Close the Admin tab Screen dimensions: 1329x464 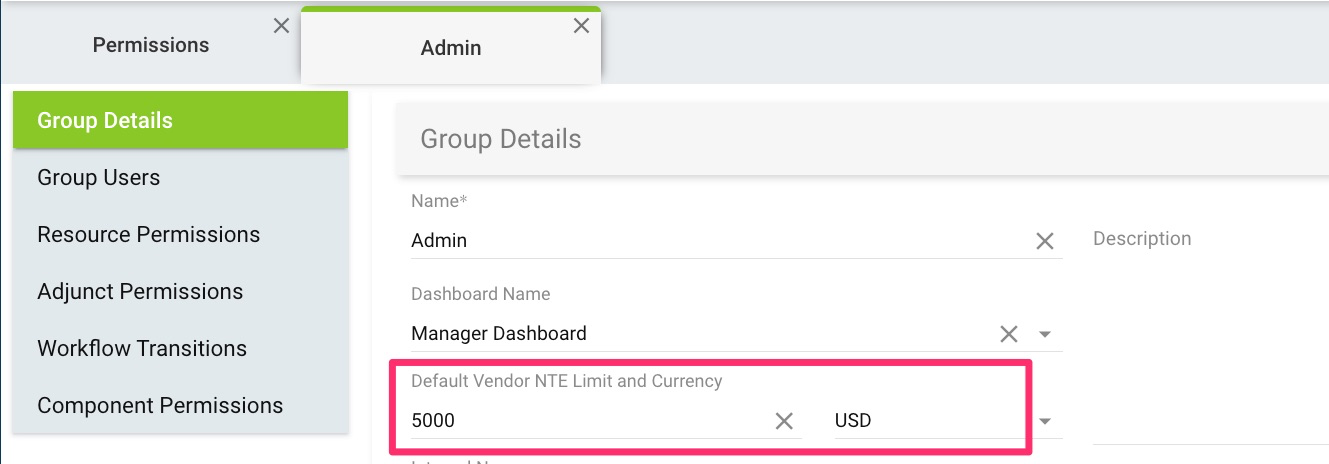(581, 26)
